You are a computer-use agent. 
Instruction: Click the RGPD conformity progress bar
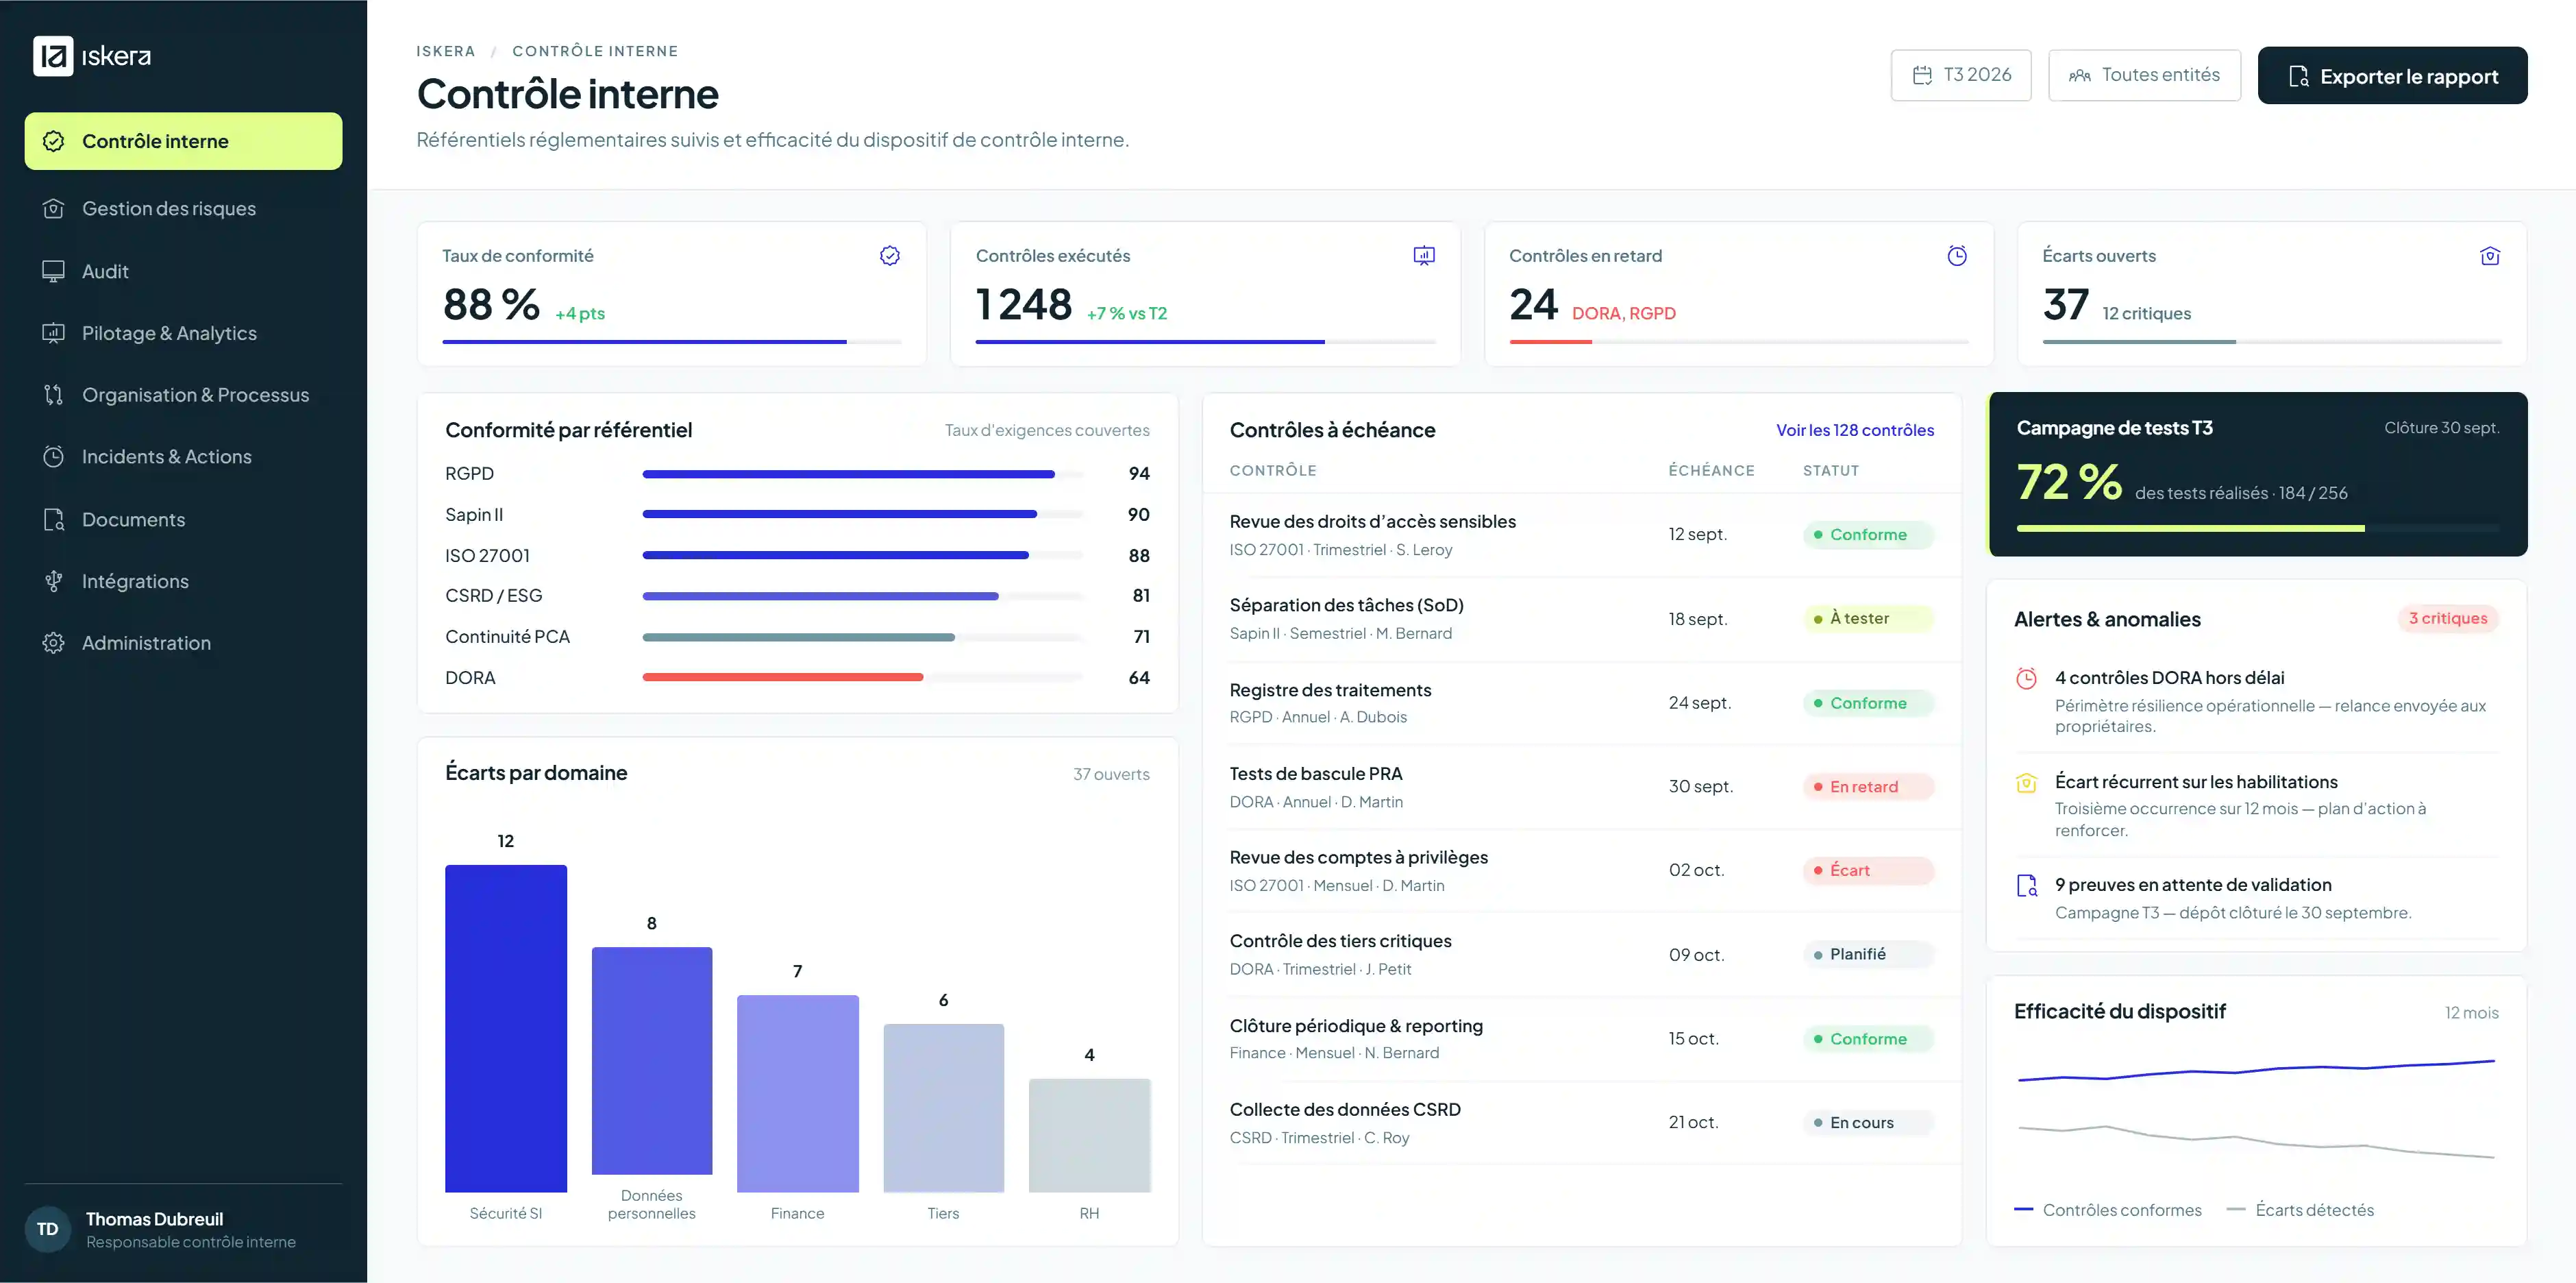pos(863,474)
